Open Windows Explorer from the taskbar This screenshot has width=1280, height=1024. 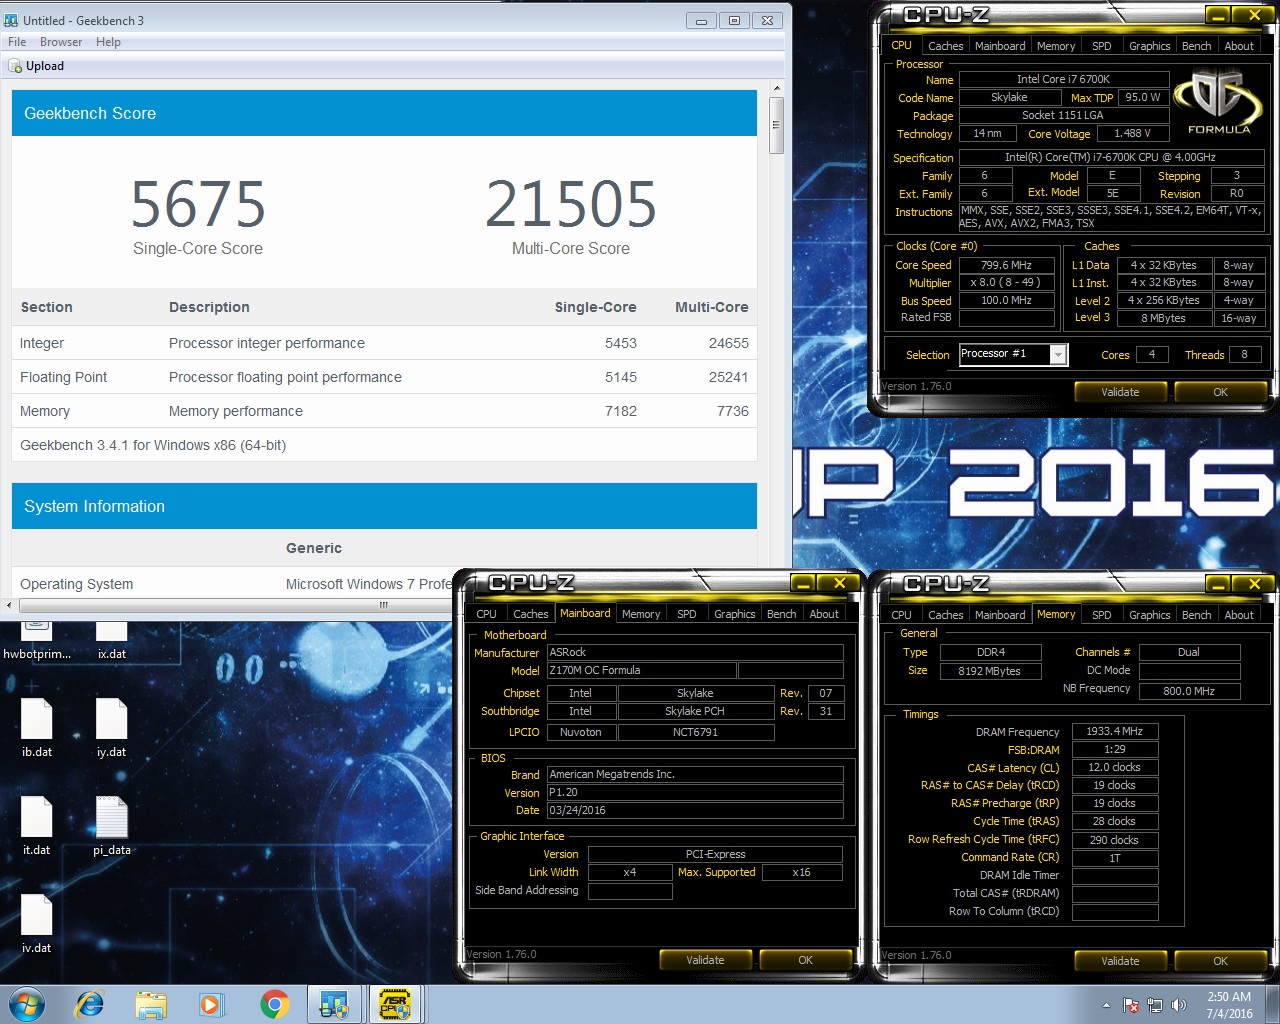click(151, 1004)
